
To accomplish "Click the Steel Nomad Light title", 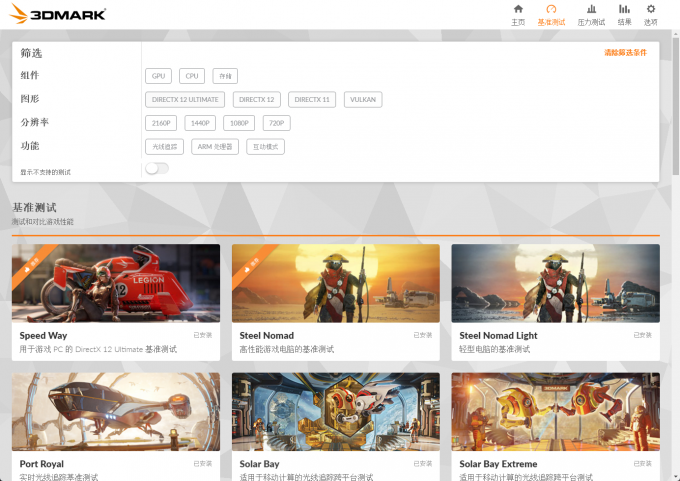I will tap(498, 336).
